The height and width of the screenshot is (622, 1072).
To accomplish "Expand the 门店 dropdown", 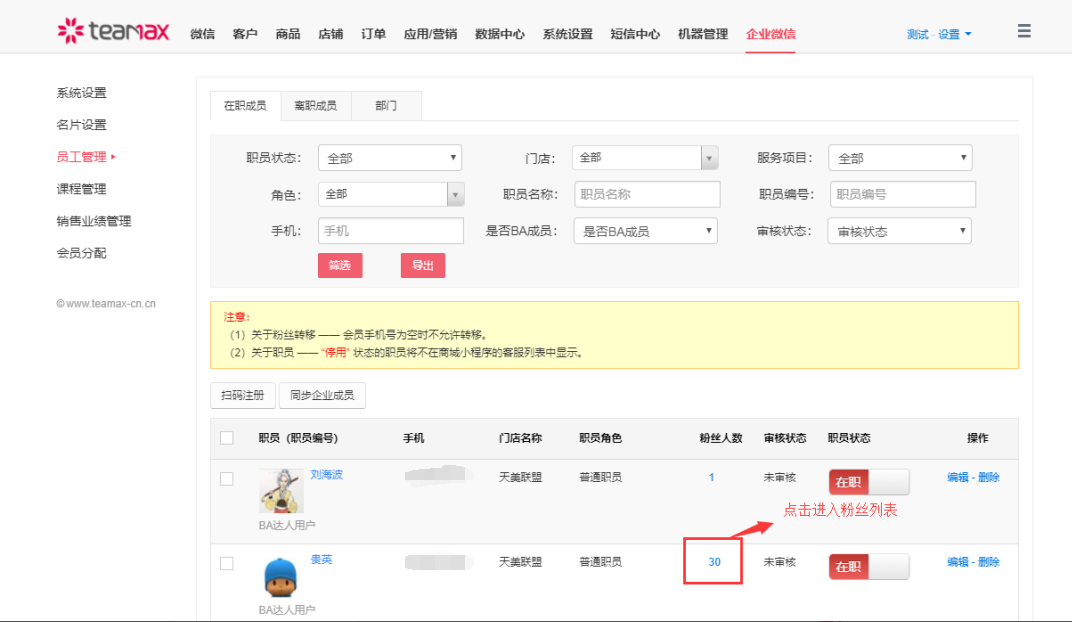I will 644,158.
